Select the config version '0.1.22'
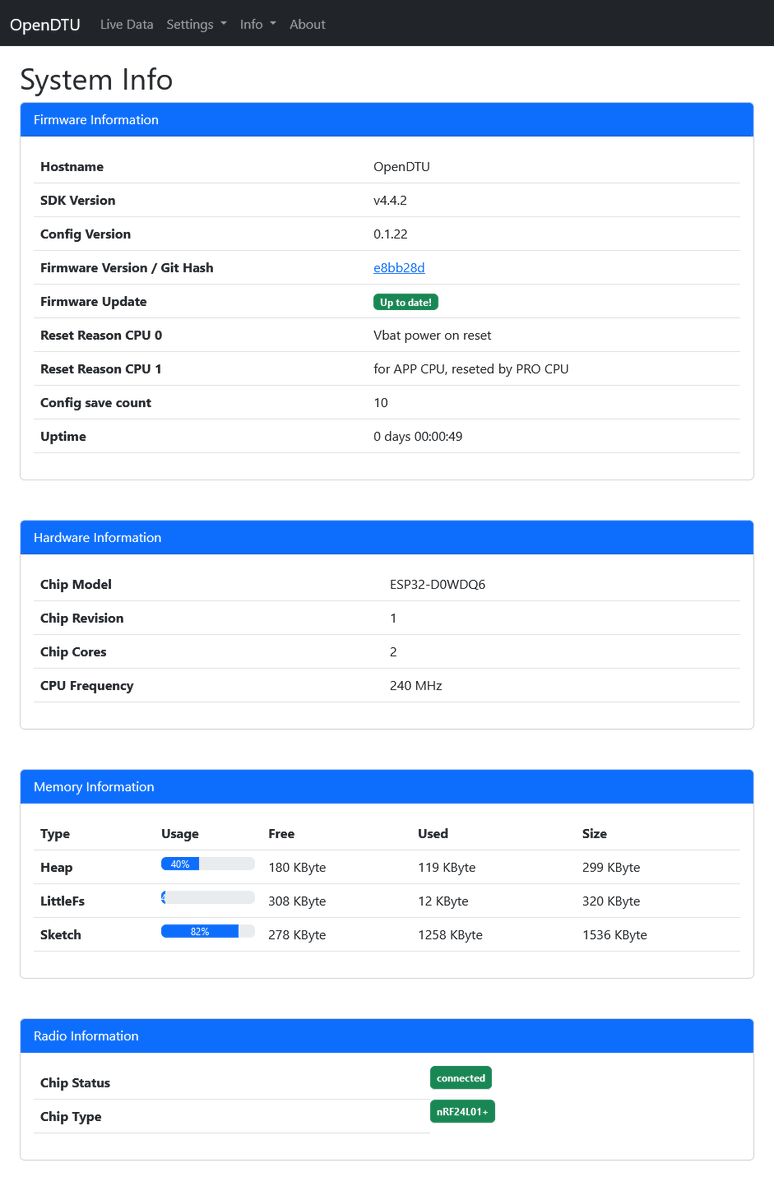774x1200 pixels. tap(390, 234)
